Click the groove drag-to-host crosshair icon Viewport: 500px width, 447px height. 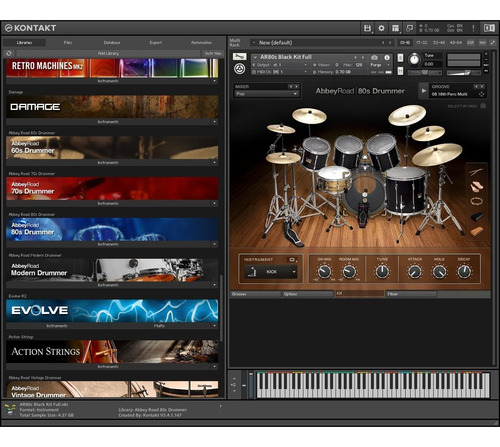coord(481,94)
